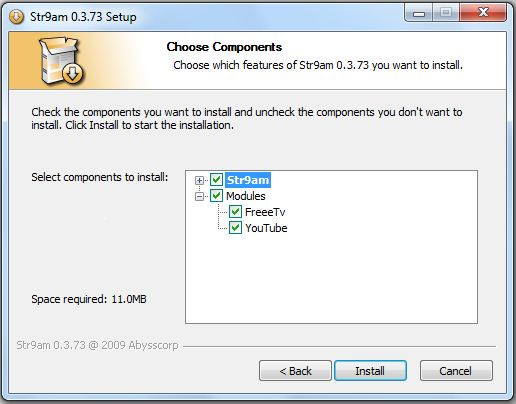Go back with the Back button
Image resolution: width=516 pixels, height=404 pixels.
pyautogui.click(x=295, y=370)
